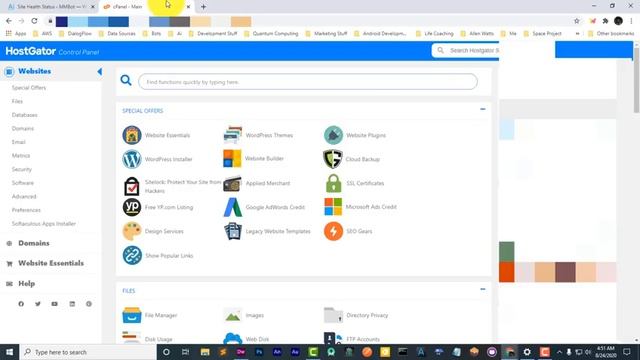The width and height of the screenshot is (640, 360).
Task: Launch the WordPress Installer icon
Action: tap(132, 159)
